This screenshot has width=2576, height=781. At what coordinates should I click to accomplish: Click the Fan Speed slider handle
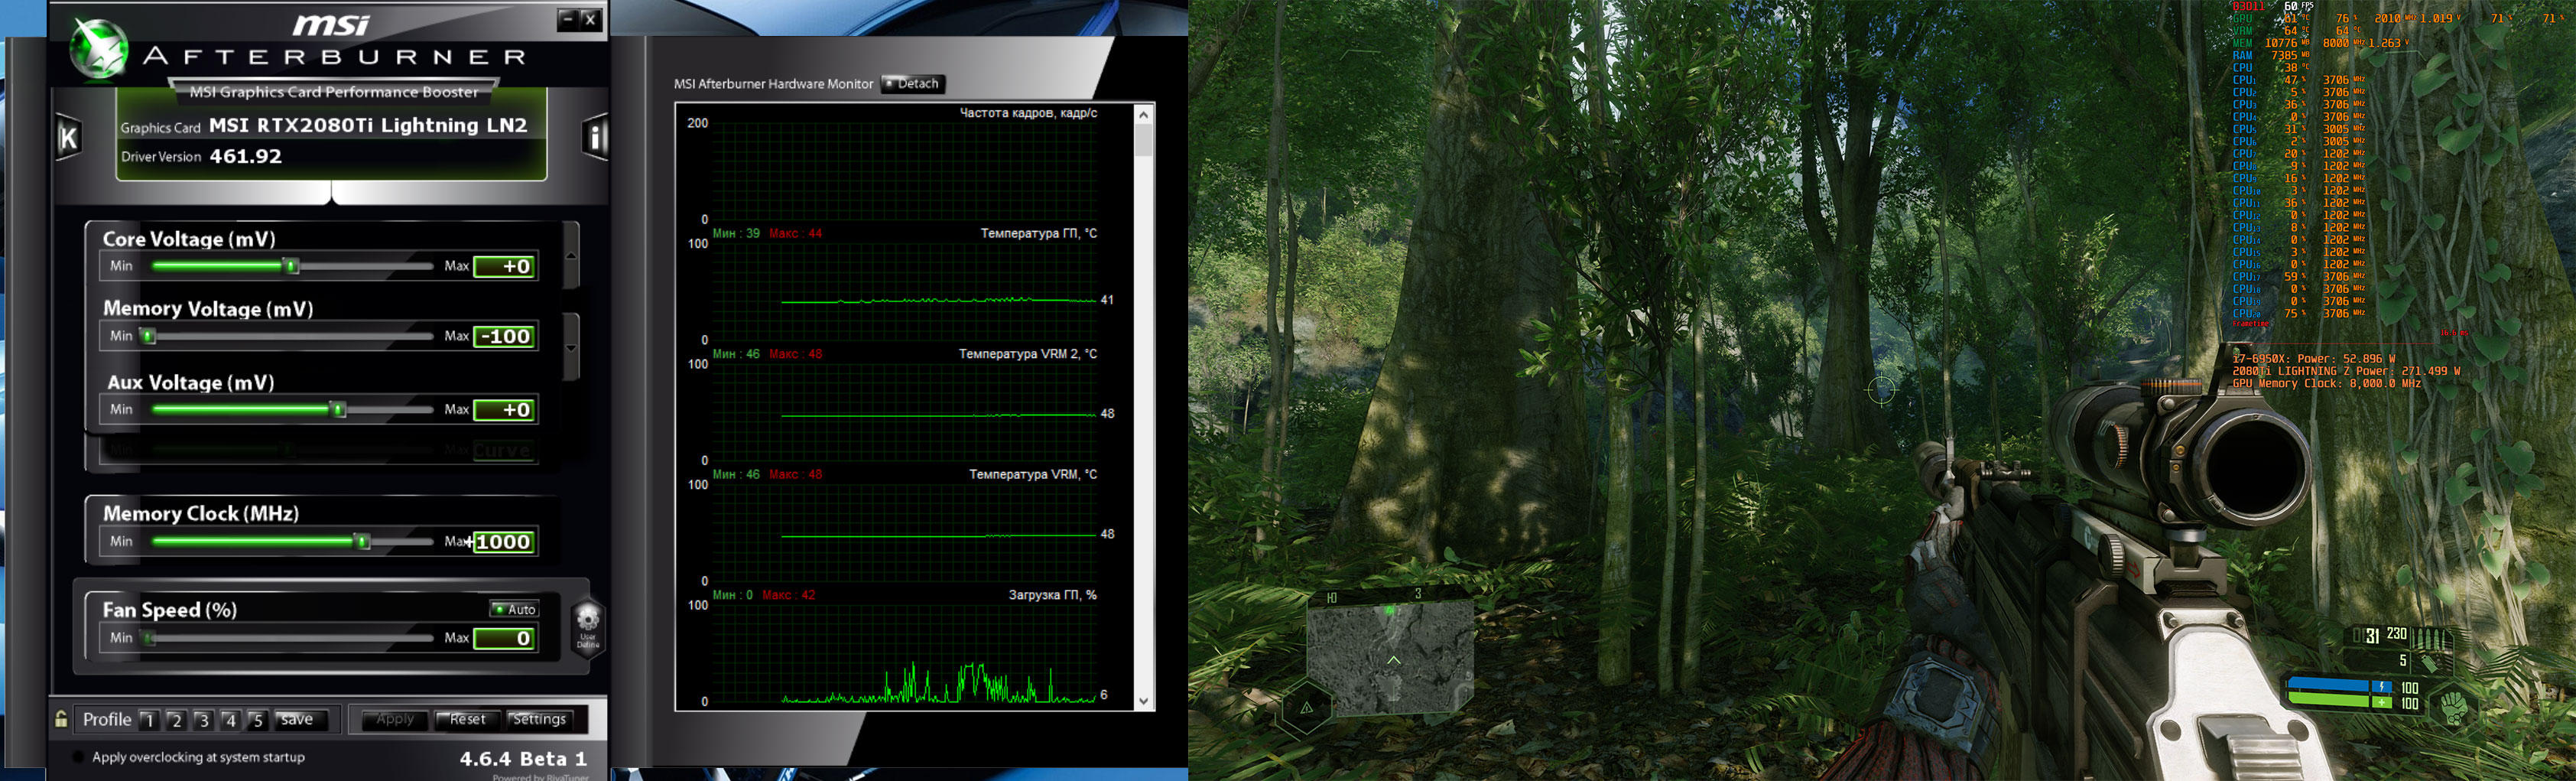point(149,638)
